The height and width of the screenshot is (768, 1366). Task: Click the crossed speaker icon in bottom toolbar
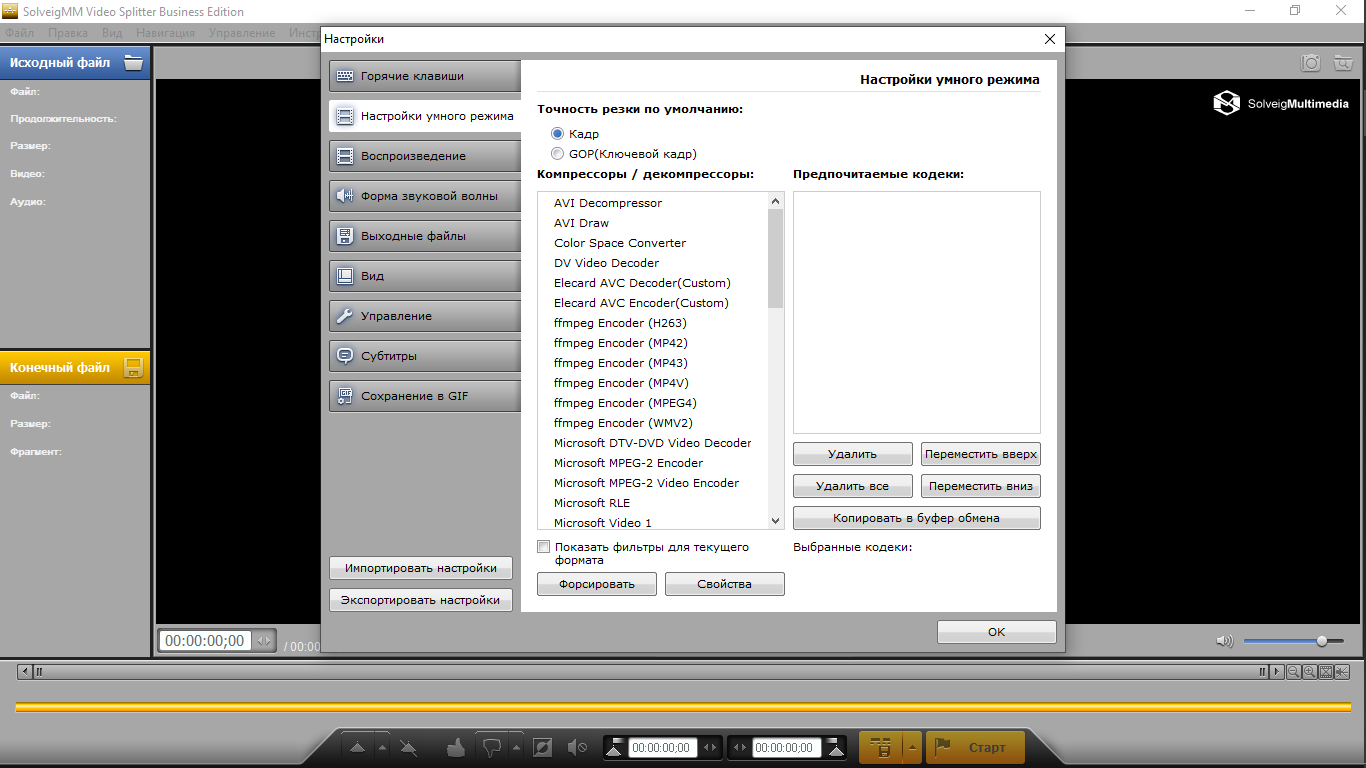point(577,747)
